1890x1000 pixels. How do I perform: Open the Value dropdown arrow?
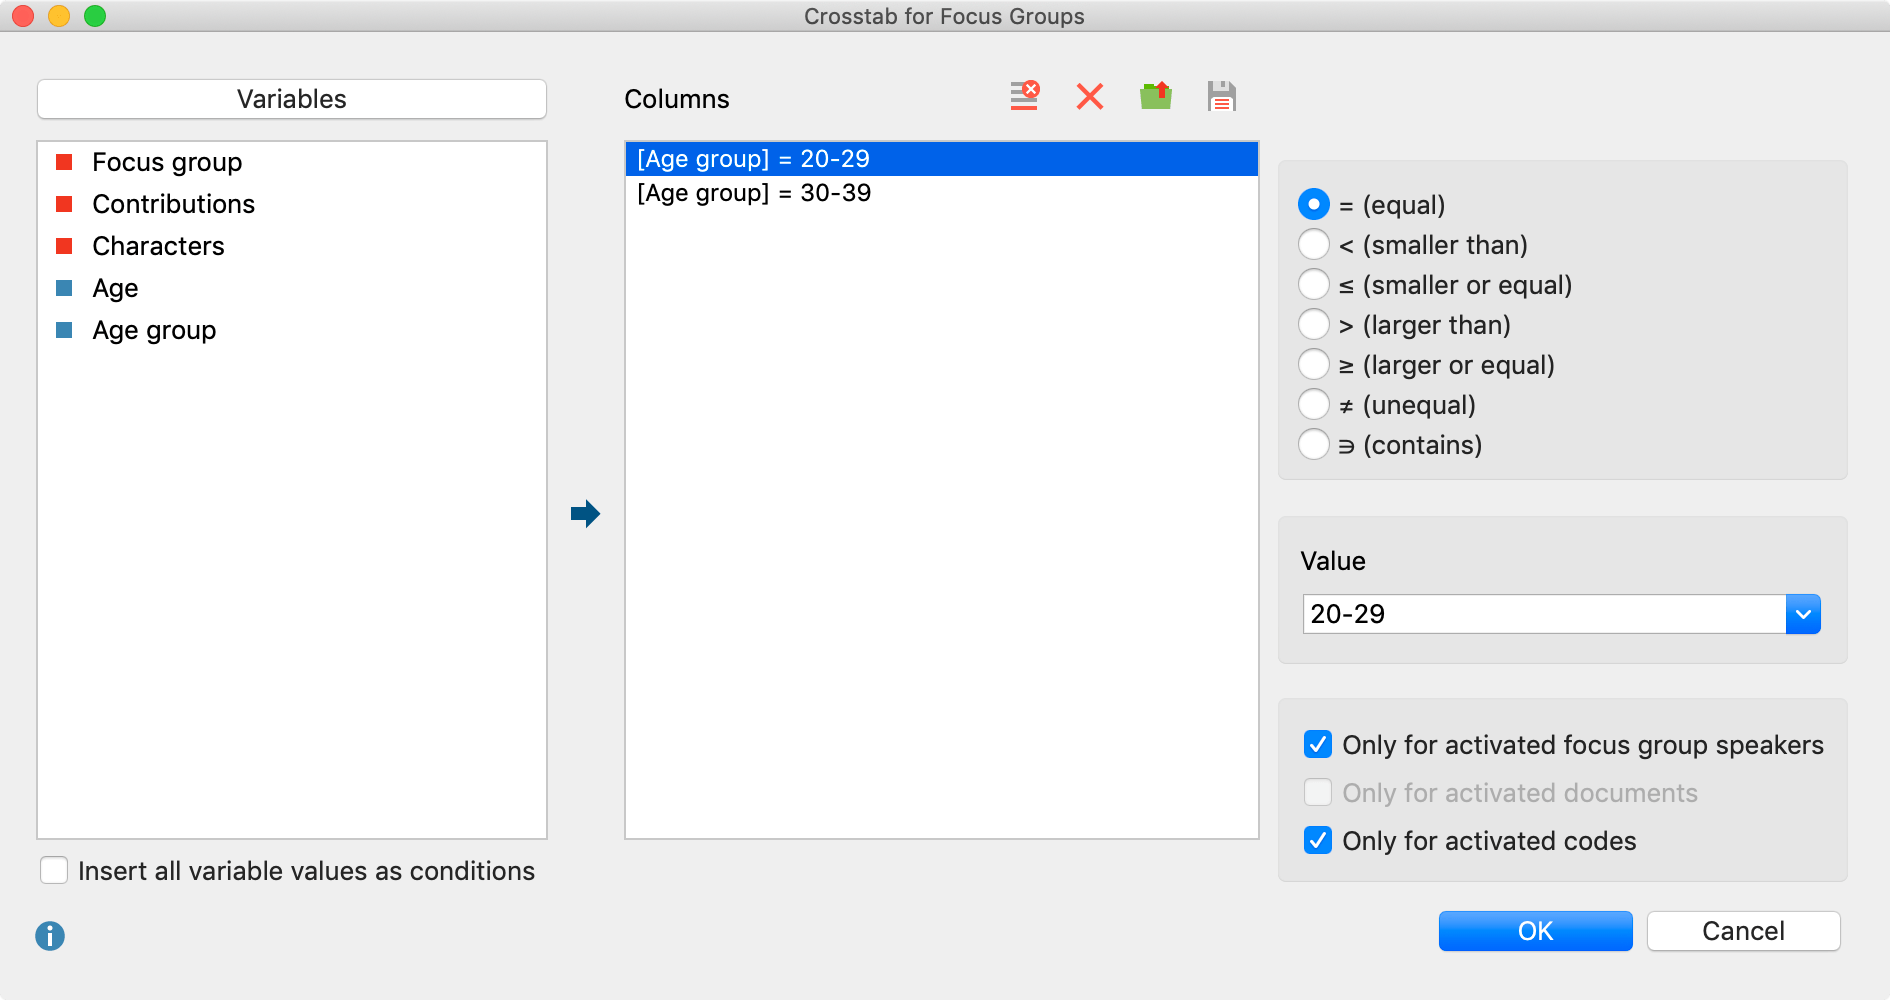pos(1803,614)
